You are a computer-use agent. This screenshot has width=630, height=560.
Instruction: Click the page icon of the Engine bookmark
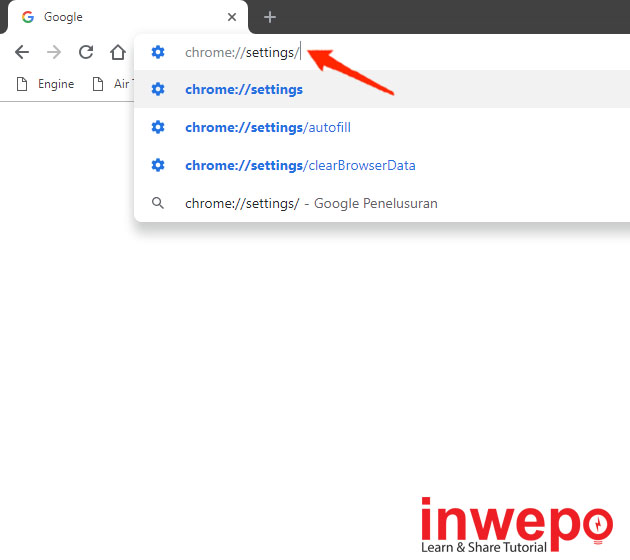tap(22, 84)
